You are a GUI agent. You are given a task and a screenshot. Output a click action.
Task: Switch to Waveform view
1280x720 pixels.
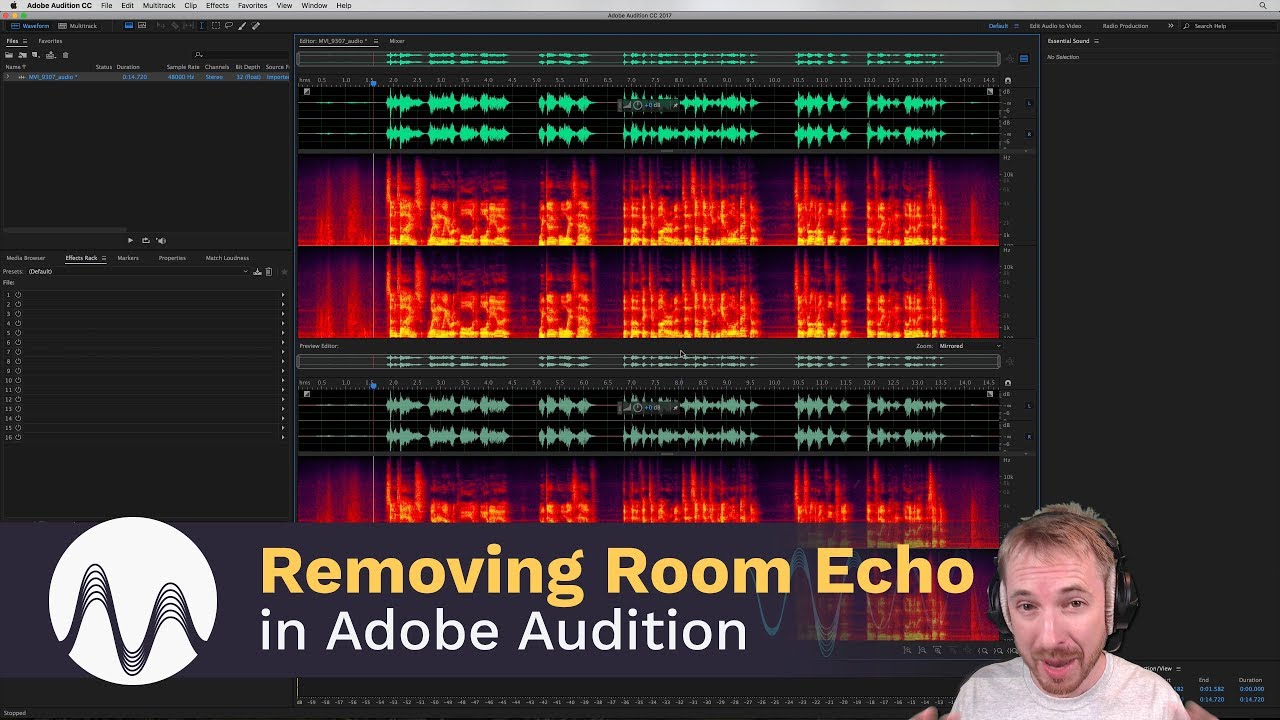coord(29,26)
